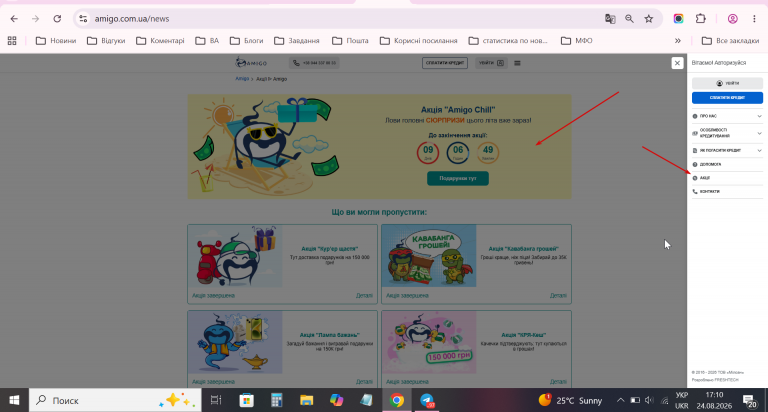Open the 'Коментарі' bookmarks folder

point(160,41)
